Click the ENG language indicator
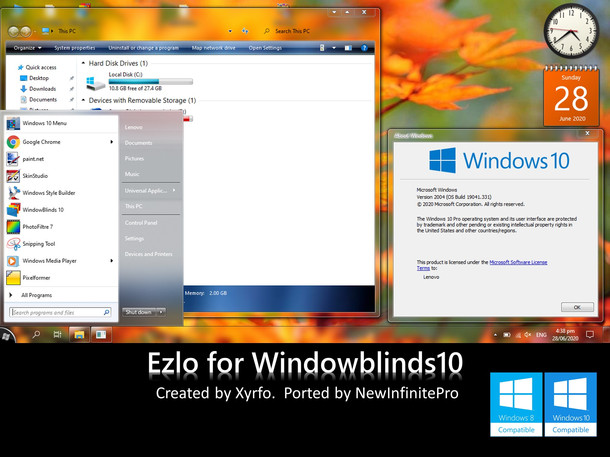Image resolution: width=610 pixels, height=457 pixels. tap(541, 335)
